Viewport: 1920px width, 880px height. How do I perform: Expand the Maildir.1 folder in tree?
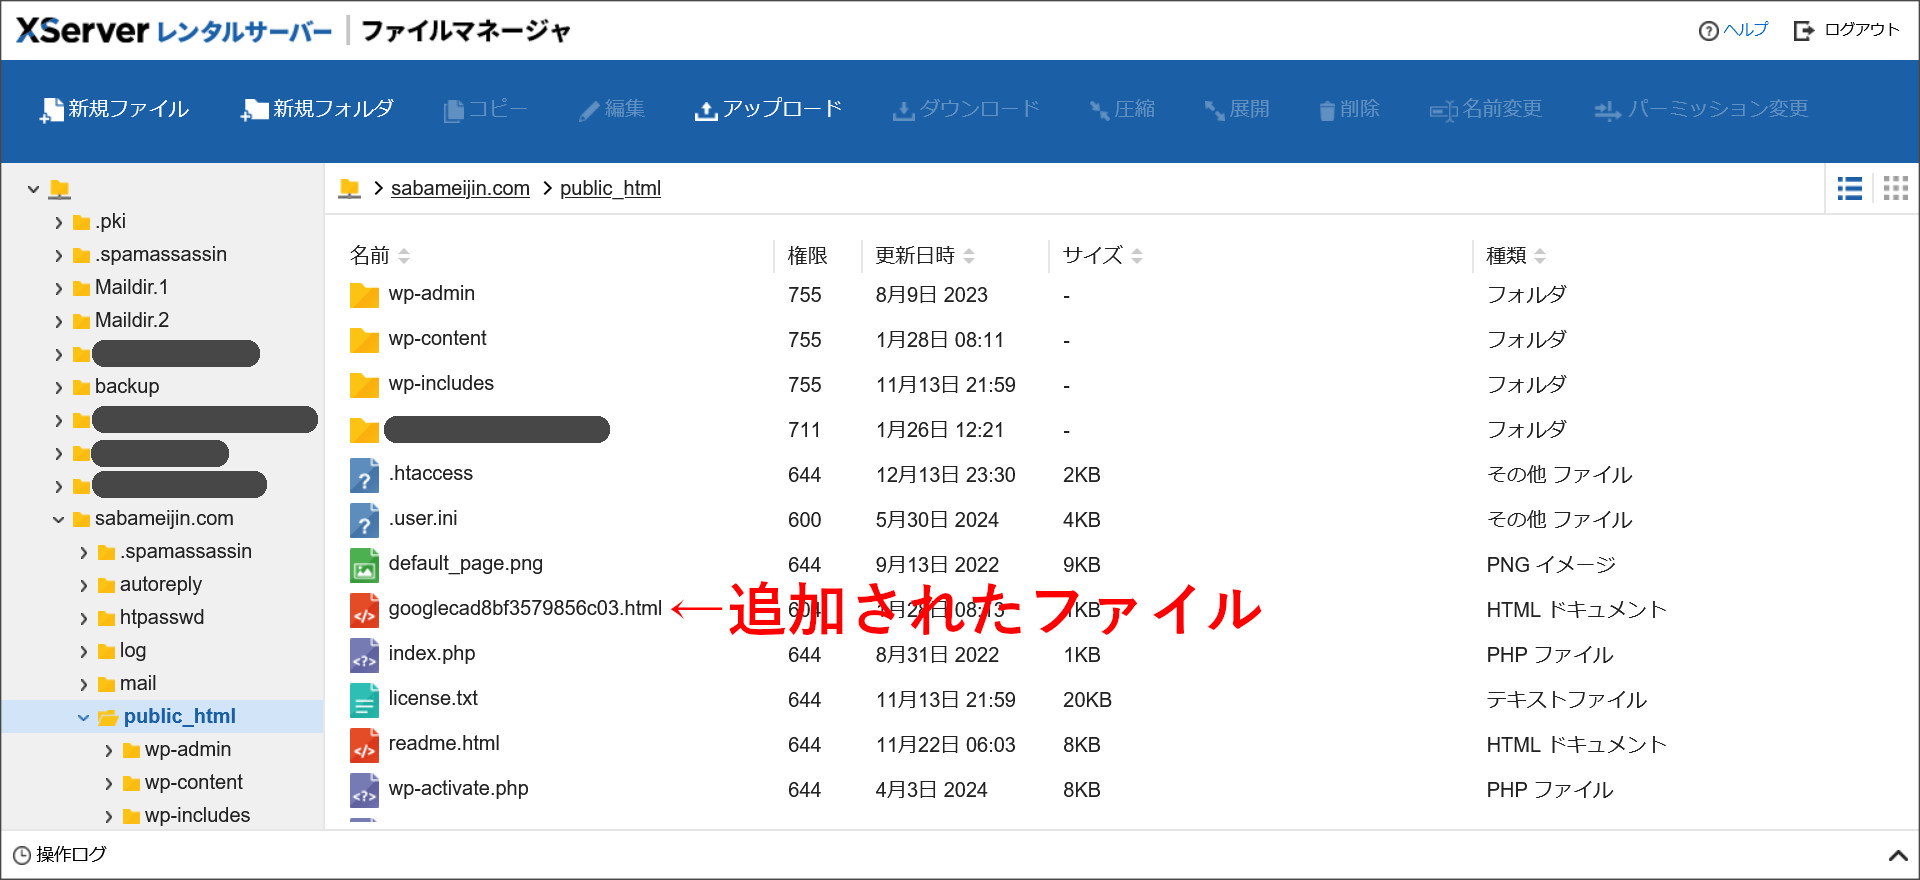(58, 288)
